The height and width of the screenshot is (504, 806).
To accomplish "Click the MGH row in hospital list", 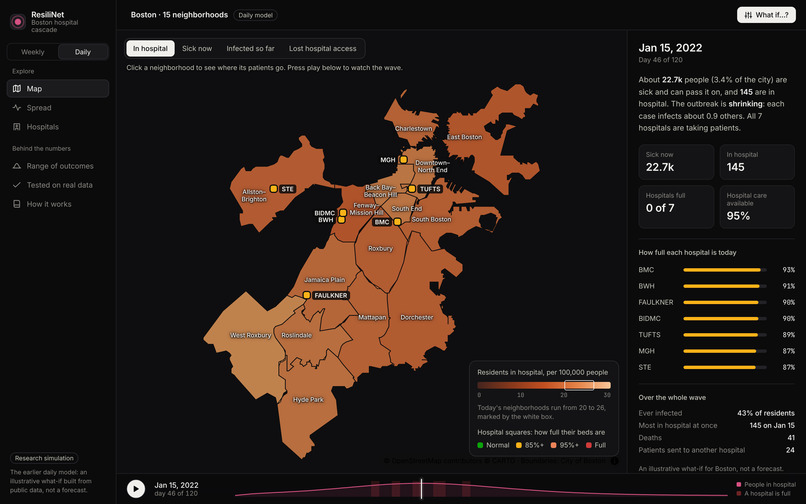I will [x=717, y=351].
